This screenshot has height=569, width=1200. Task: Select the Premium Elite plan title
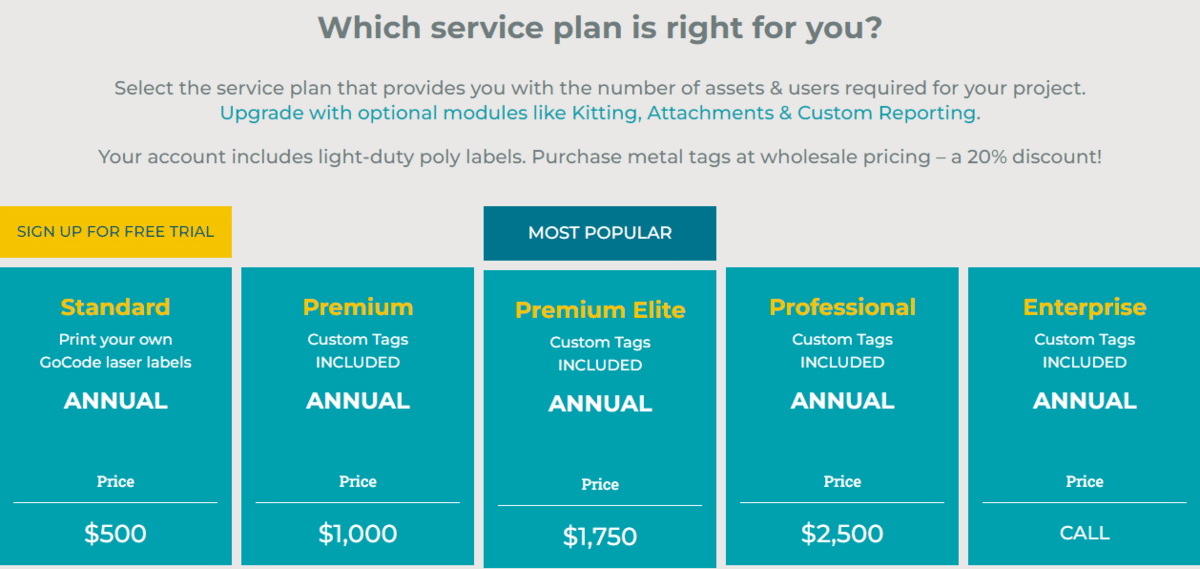[x=600, y=310]
